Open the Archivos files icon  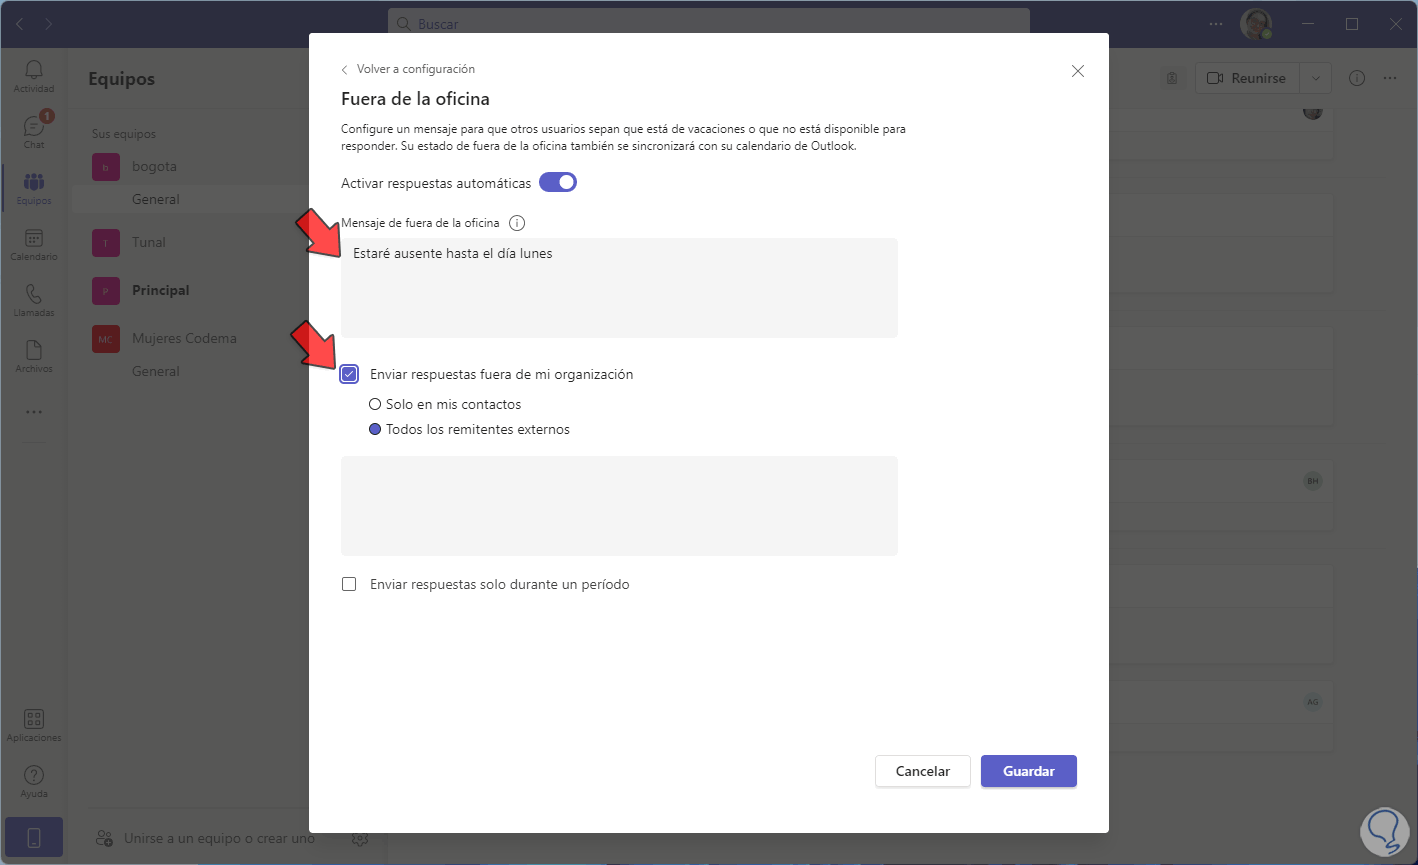[34, 355]
